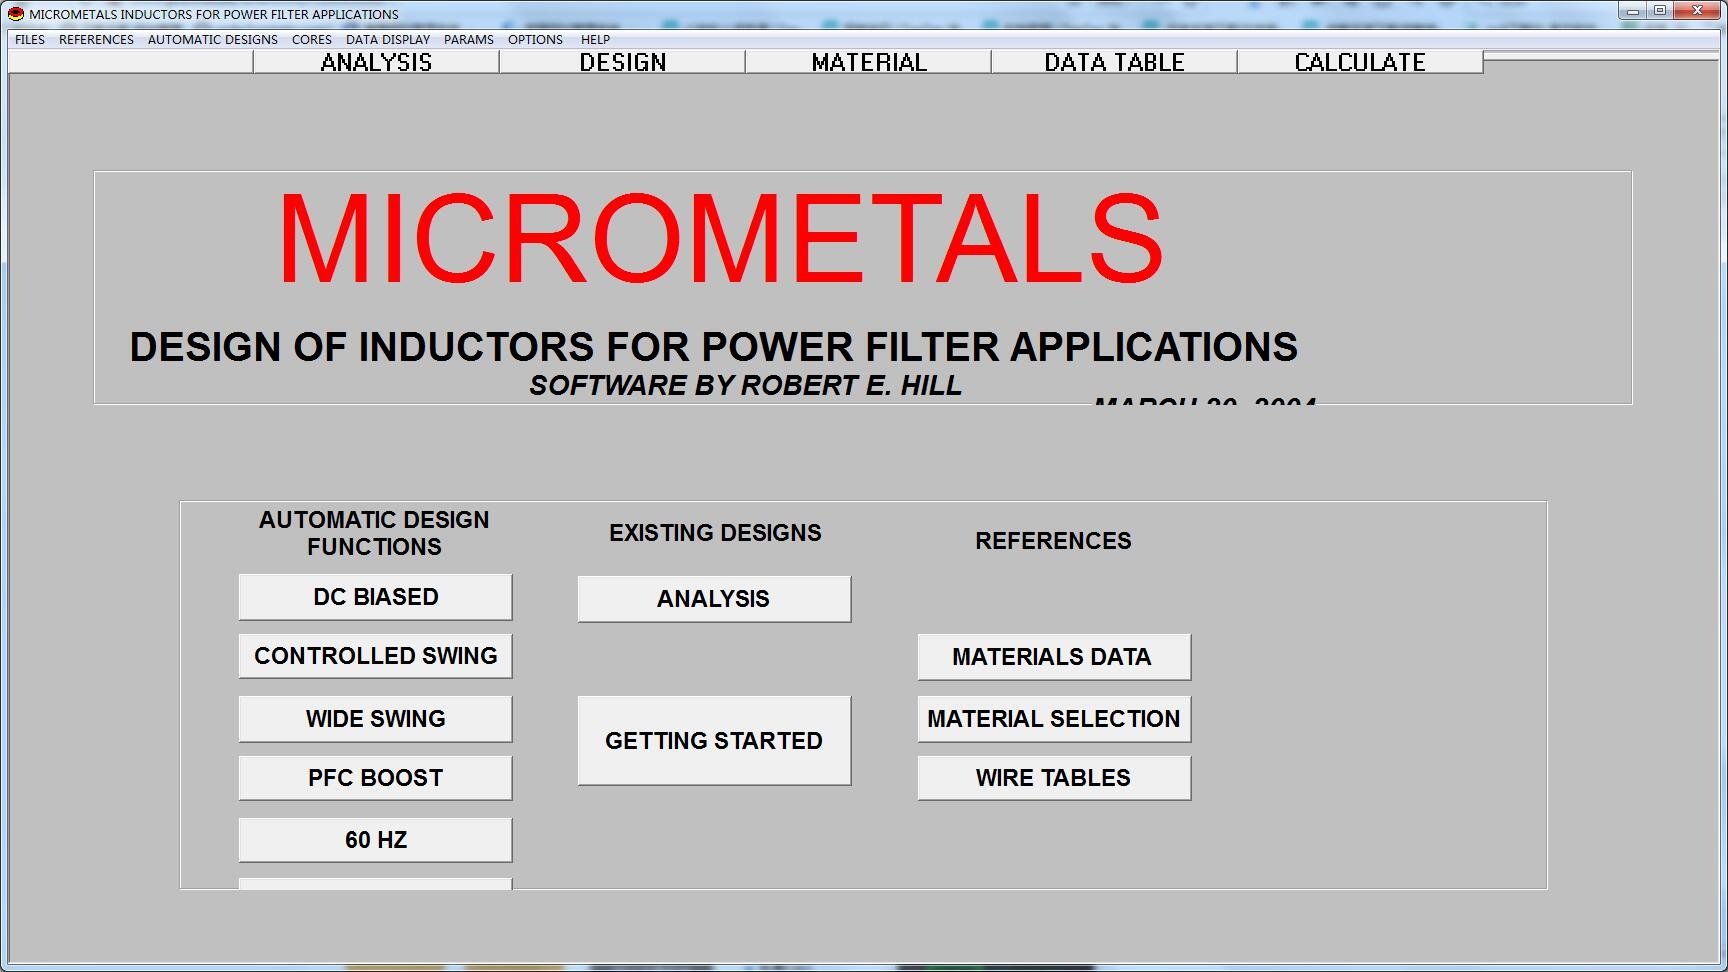The width and height of the screenshot is (1728, 972).
Task: Open the GETTING STARTED guide
Action: pos(714,741)
